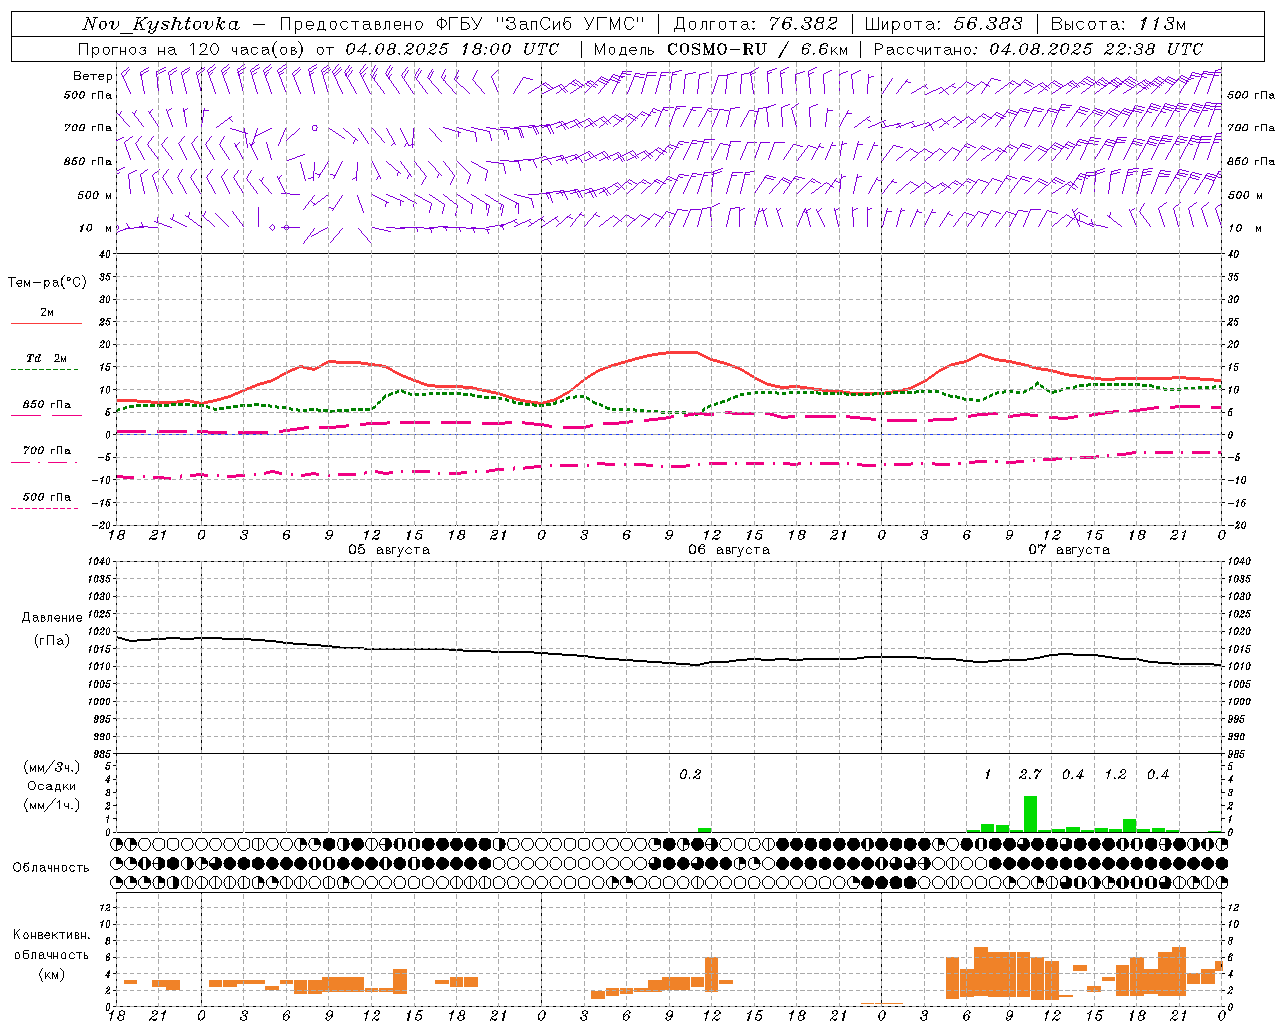The height and width of the screenshot is (1024, 1280).
Task: Click the 07 августа date label
Action: click(1069, 550)
